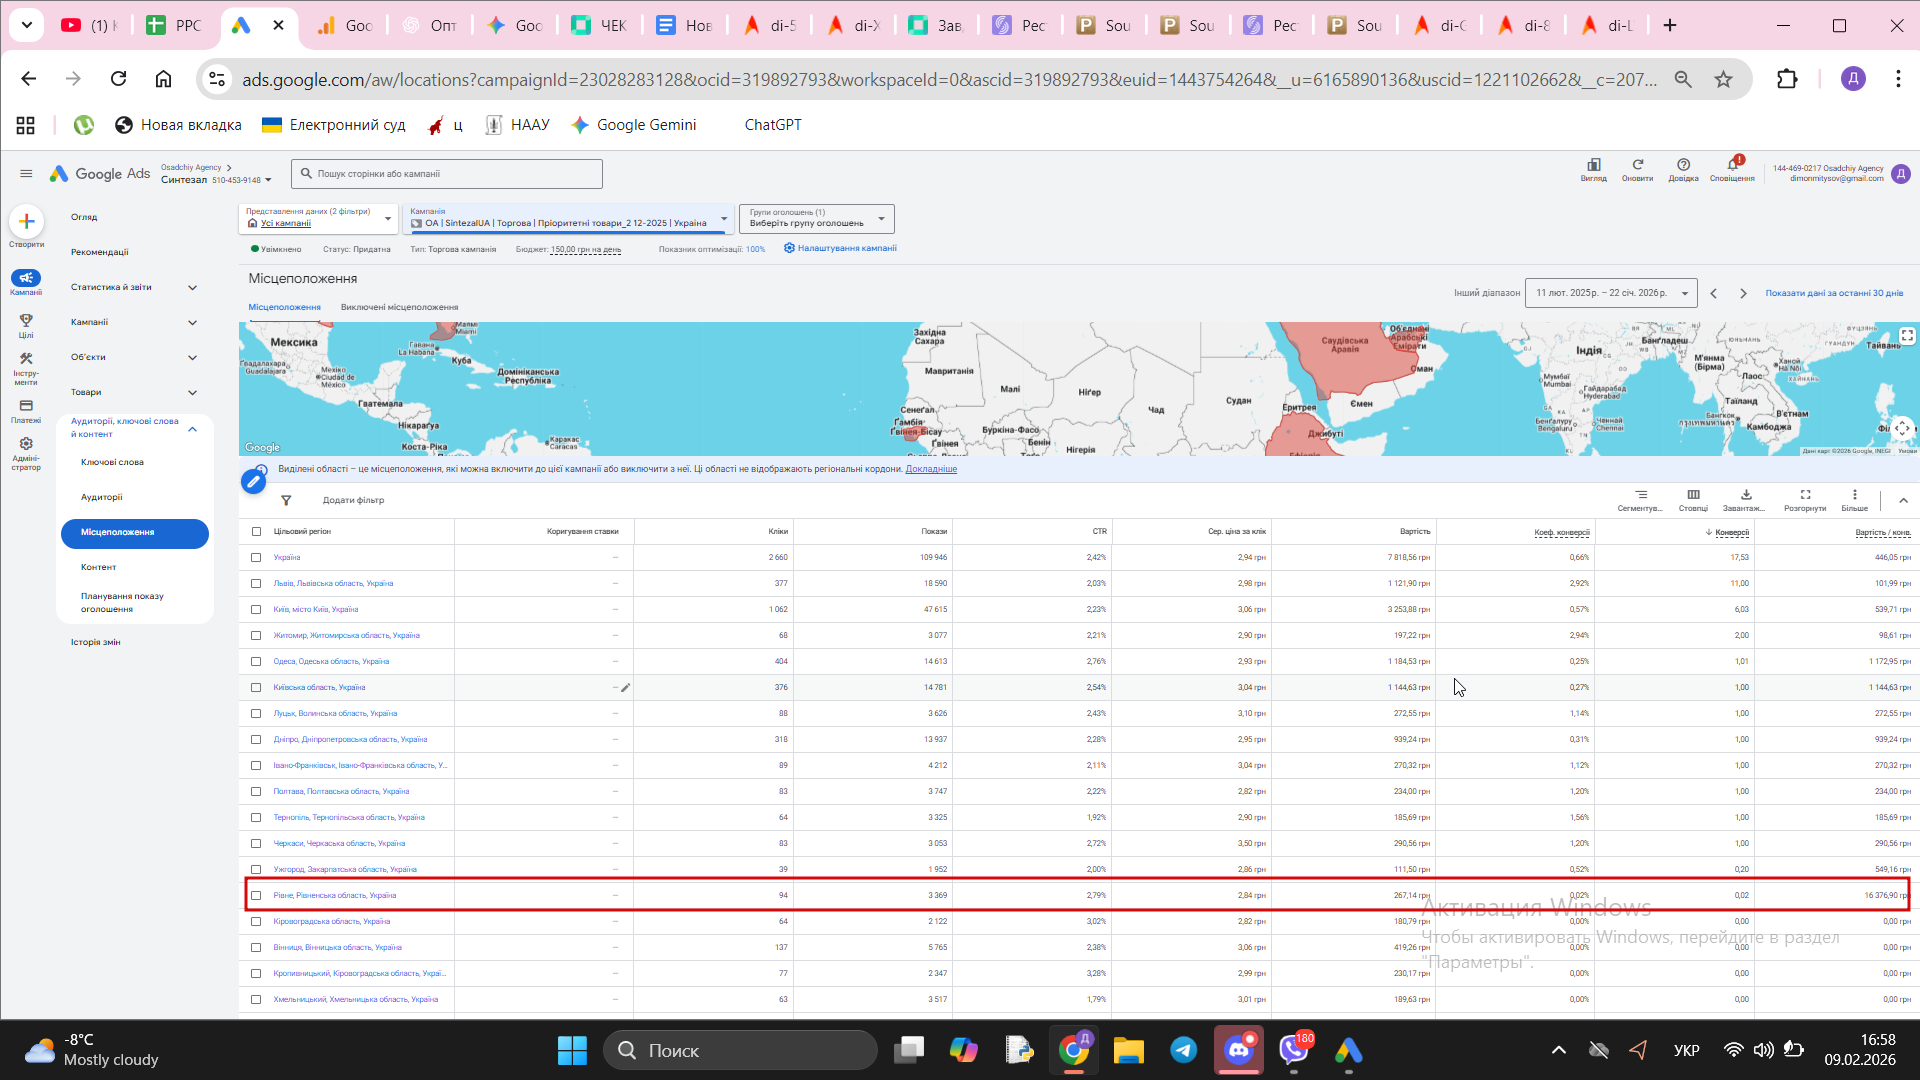
Task: Open the Tools wrench icon
Action: pos(26,359)
